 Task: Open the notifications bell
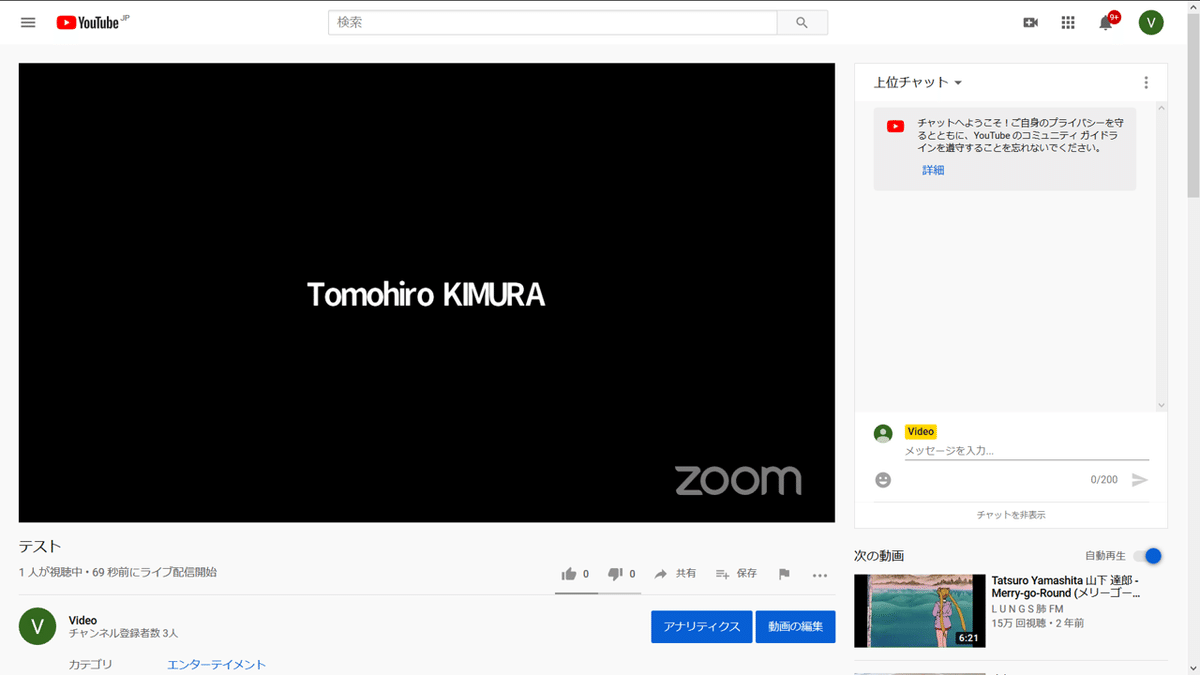coord(1106,22)
